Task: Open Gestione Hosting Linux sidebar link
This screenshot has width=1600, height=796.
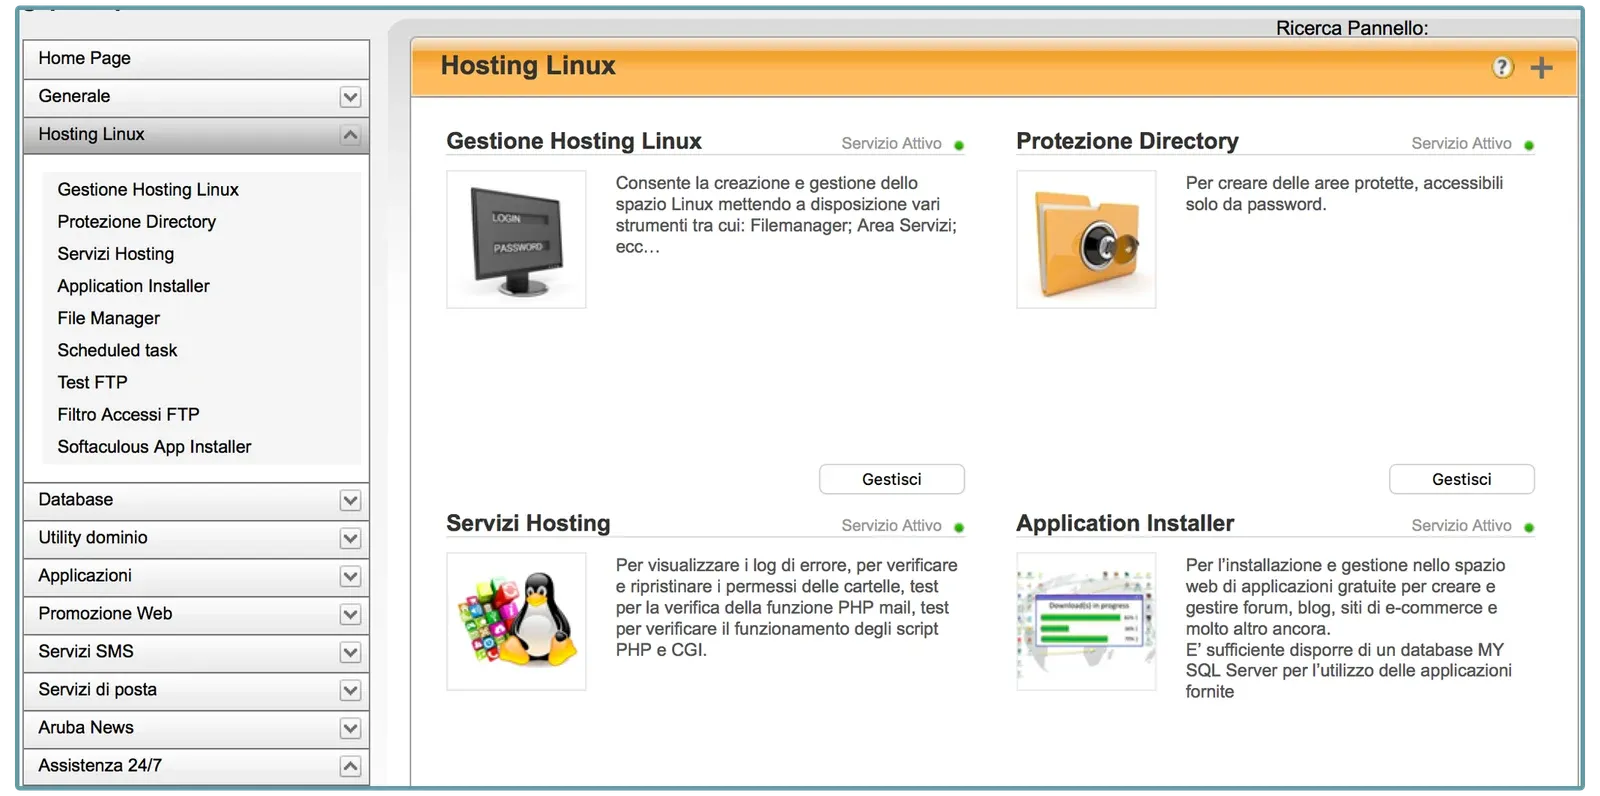Action: pyautogui.click(x=148, y=189)
